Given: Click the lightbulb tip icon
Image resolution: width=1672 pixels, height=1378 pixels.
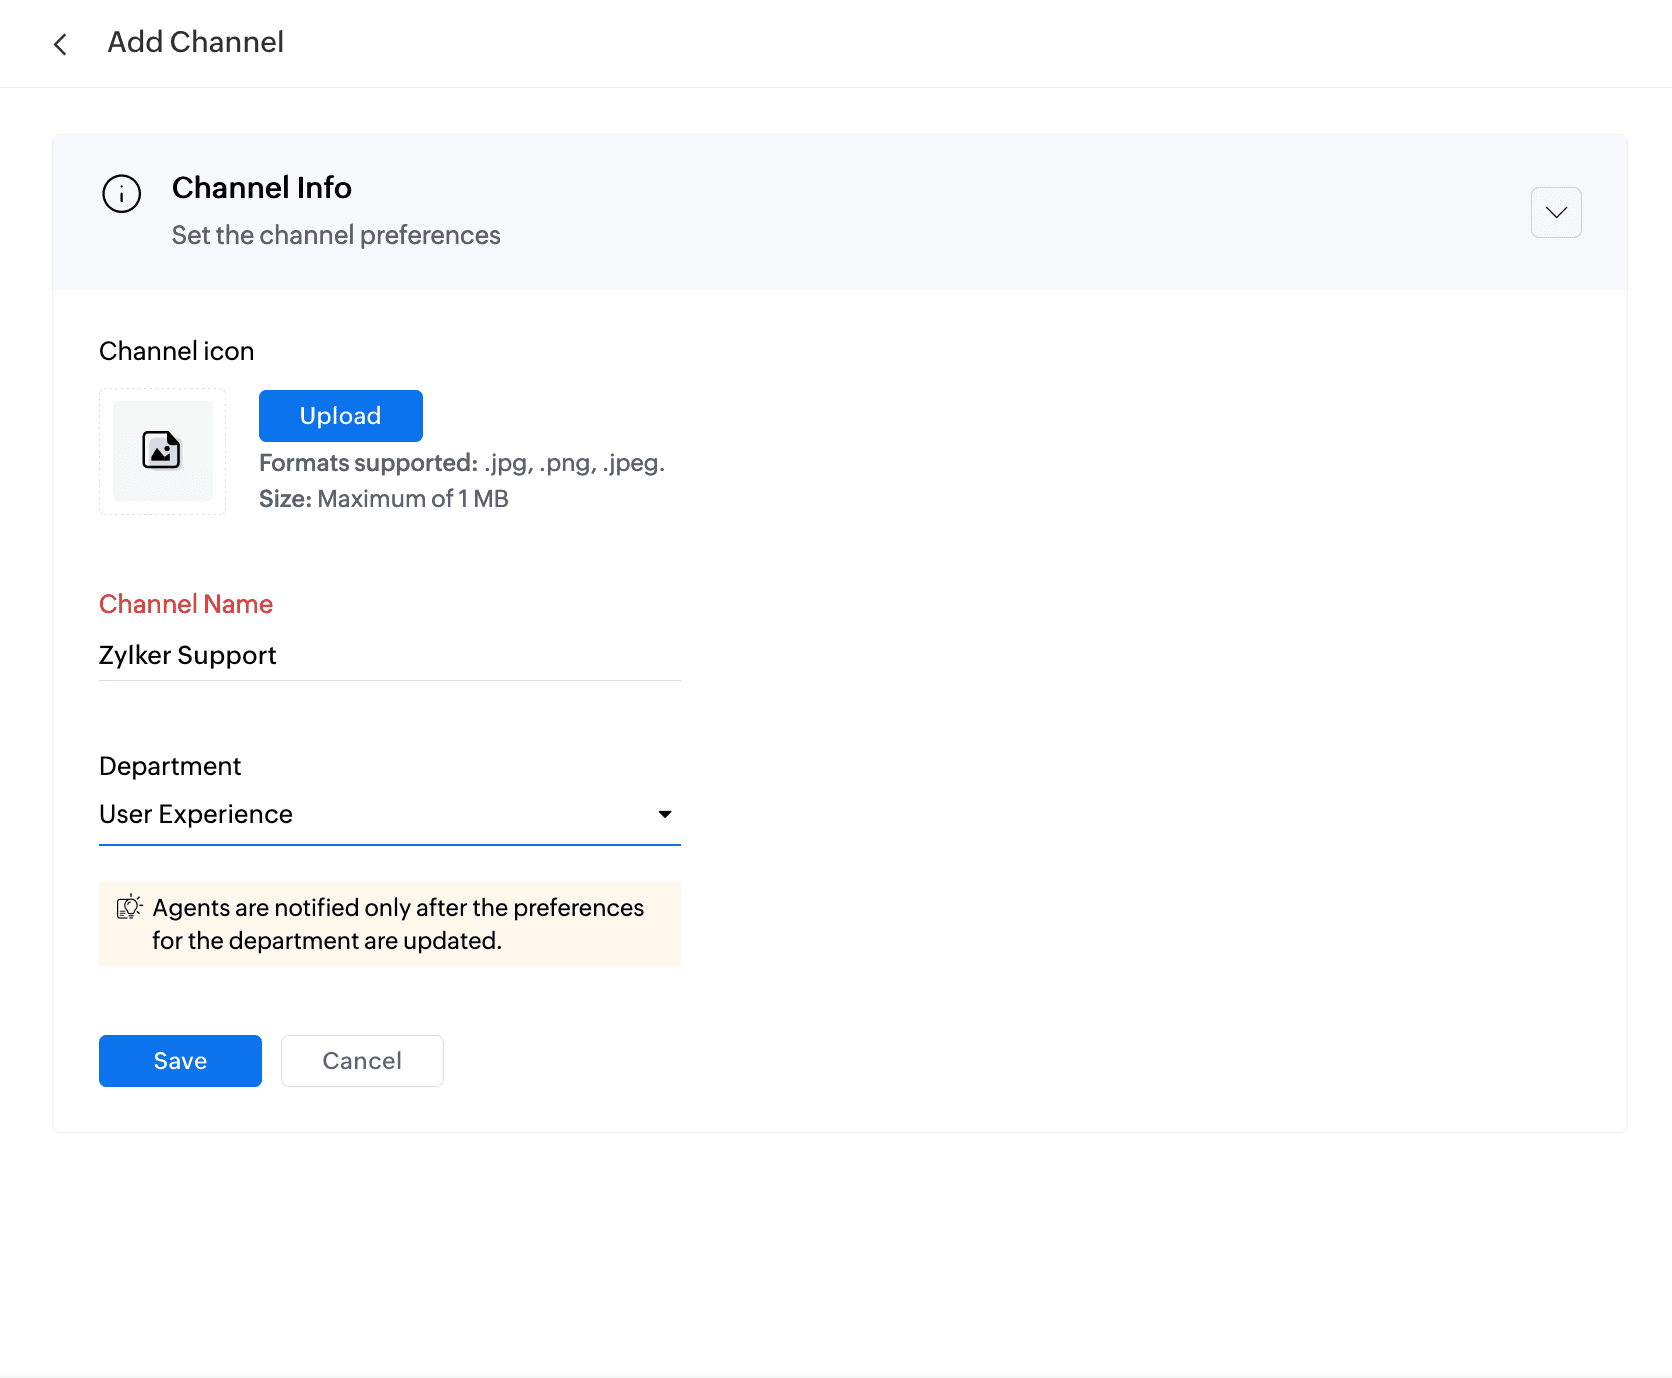Looking at the screenshot, I should coord(129,907).
